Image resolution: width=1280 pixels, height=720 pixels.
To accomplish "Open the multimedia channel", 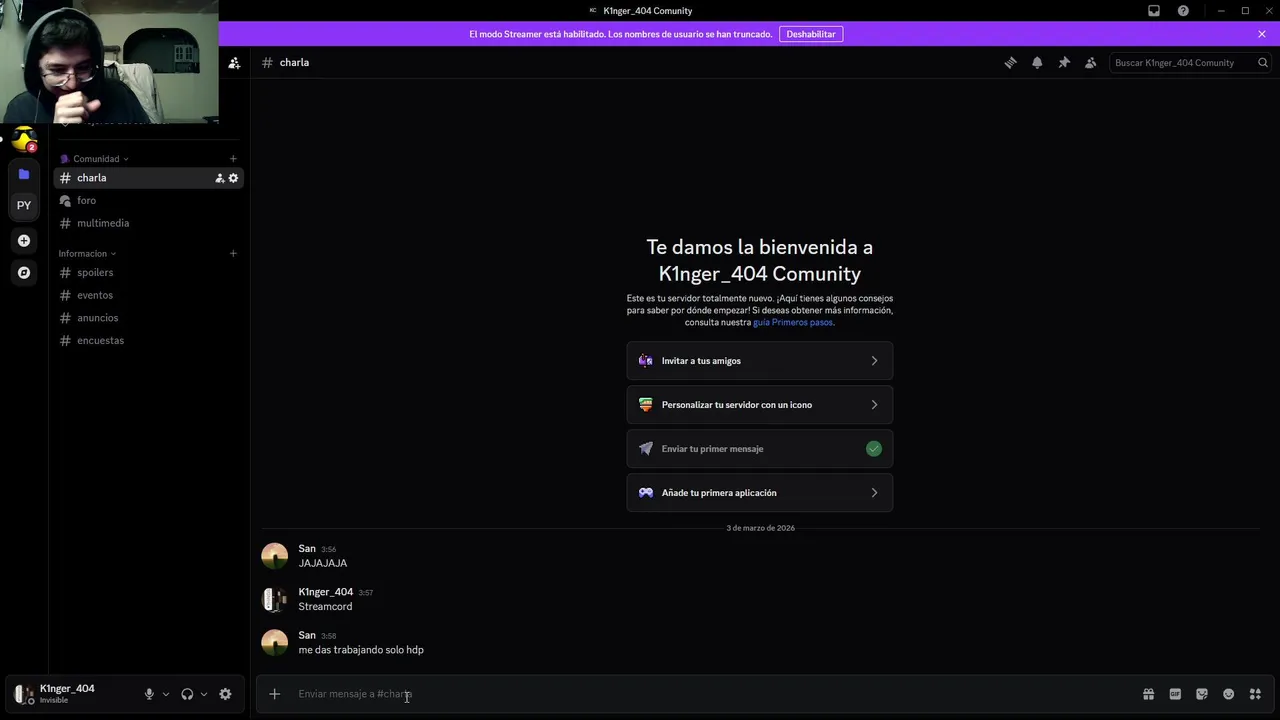I will coord(148,223).
